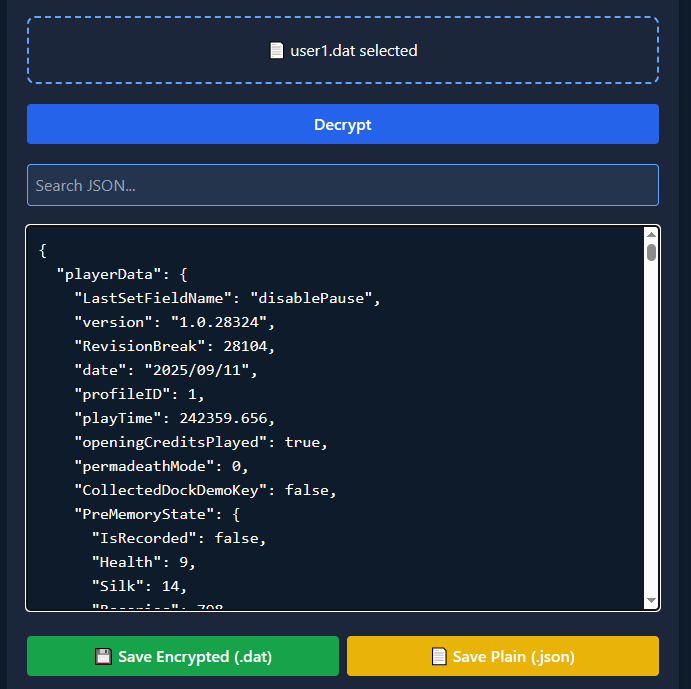Click the user1.dat selected file drop zone

343,50
